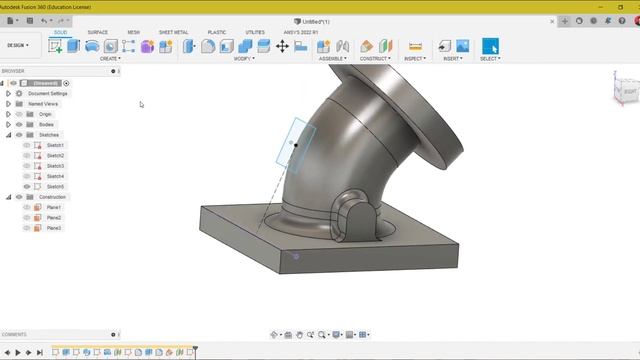Select the New Component tool
Image resolution: width=640 pixels, height=360 pixels.
[x=323, y=46]
